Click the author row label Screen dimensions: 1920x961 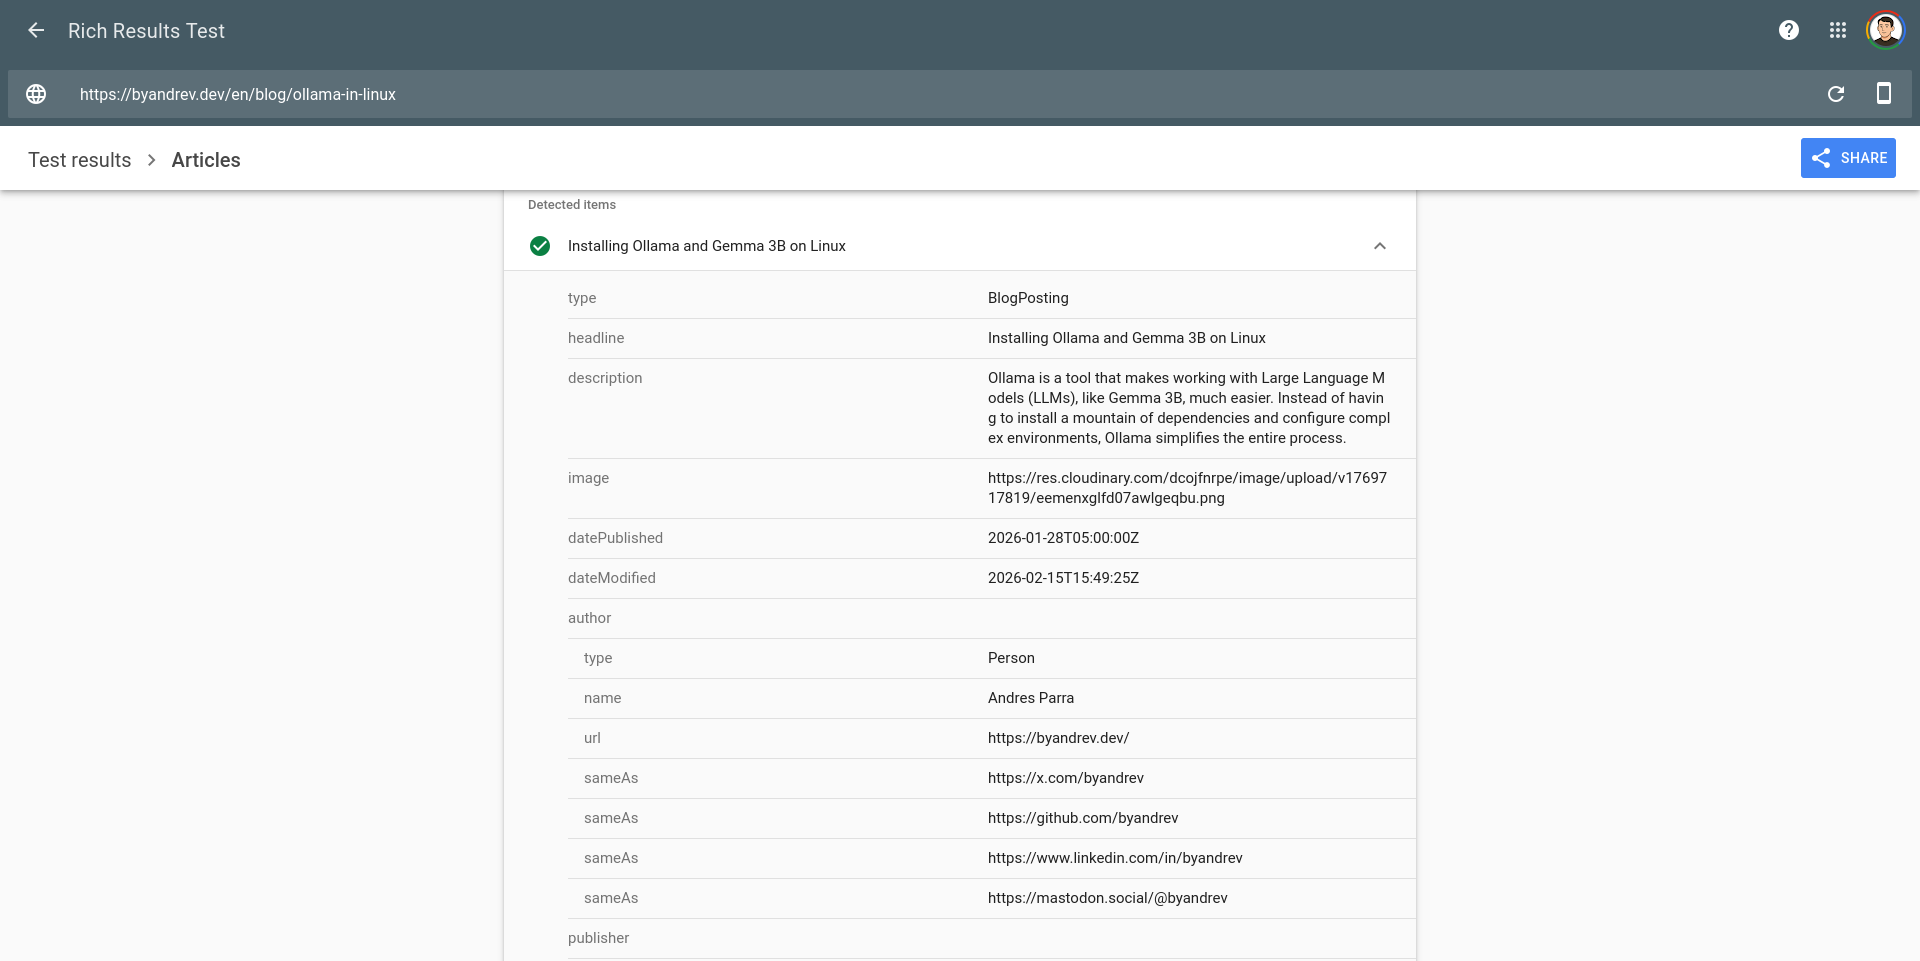589,618
